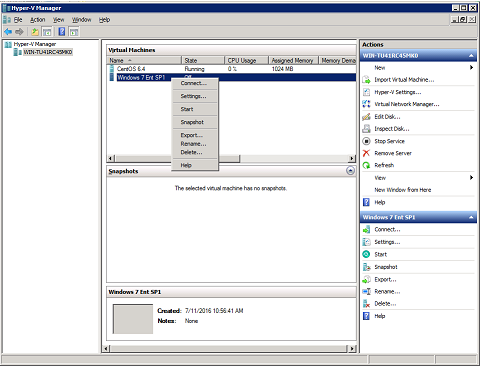Click the Forward arrow toolbar icon

tap(19, 32)
